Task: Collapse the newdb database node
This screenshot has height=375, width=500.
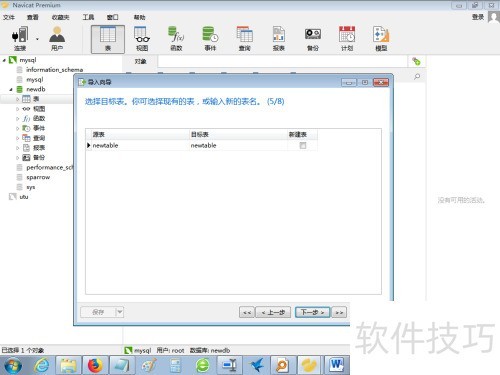Action: 11,89
